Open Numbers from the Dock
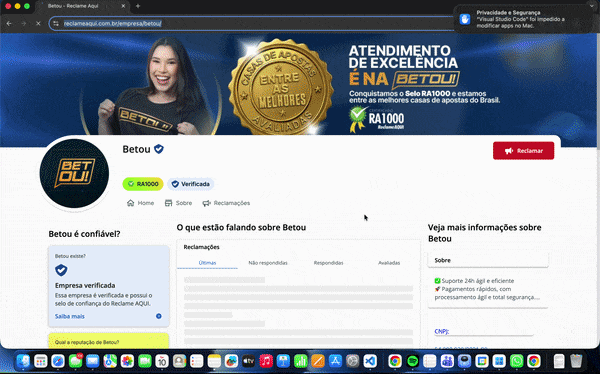 point(301,361)
